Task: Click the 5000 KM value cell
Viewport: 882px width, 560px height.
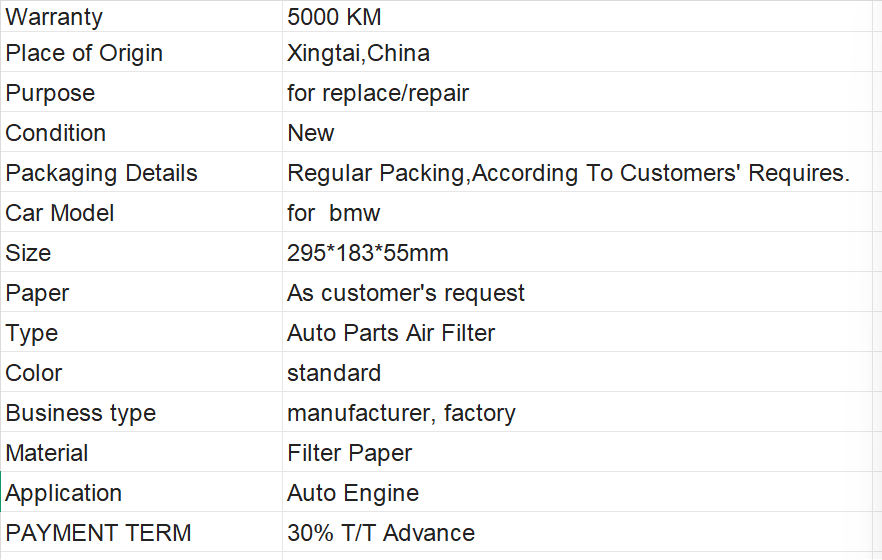Action: (x=577, y=16)
